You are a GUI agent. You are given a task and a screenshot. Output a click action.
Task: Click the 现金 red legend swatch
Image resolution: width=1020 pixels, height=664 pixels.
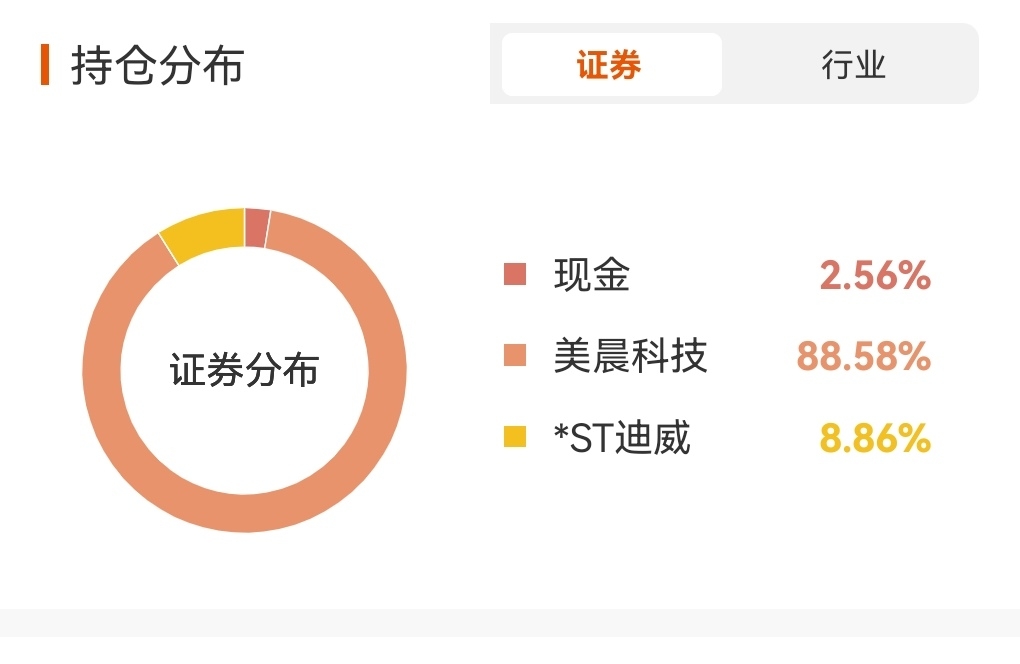tap(515, 274)
